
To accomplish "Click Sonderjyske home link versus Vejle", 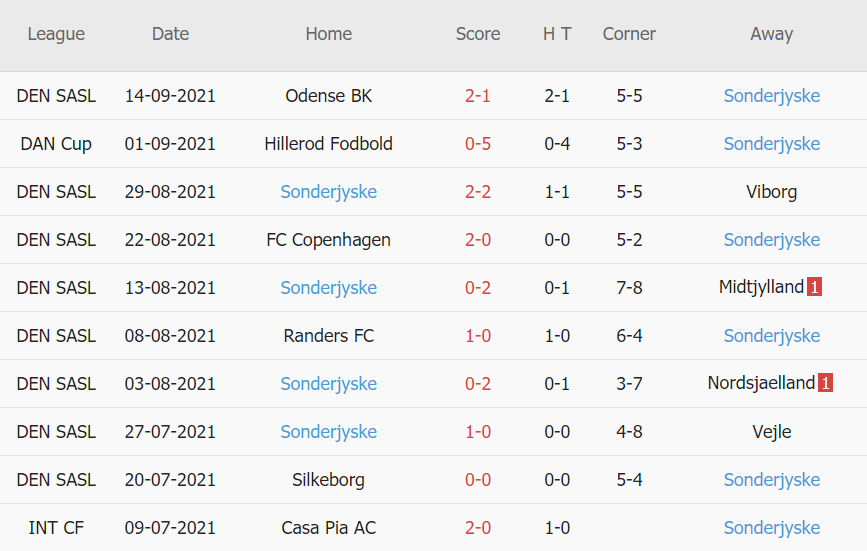I will click(x=328, y=432).
